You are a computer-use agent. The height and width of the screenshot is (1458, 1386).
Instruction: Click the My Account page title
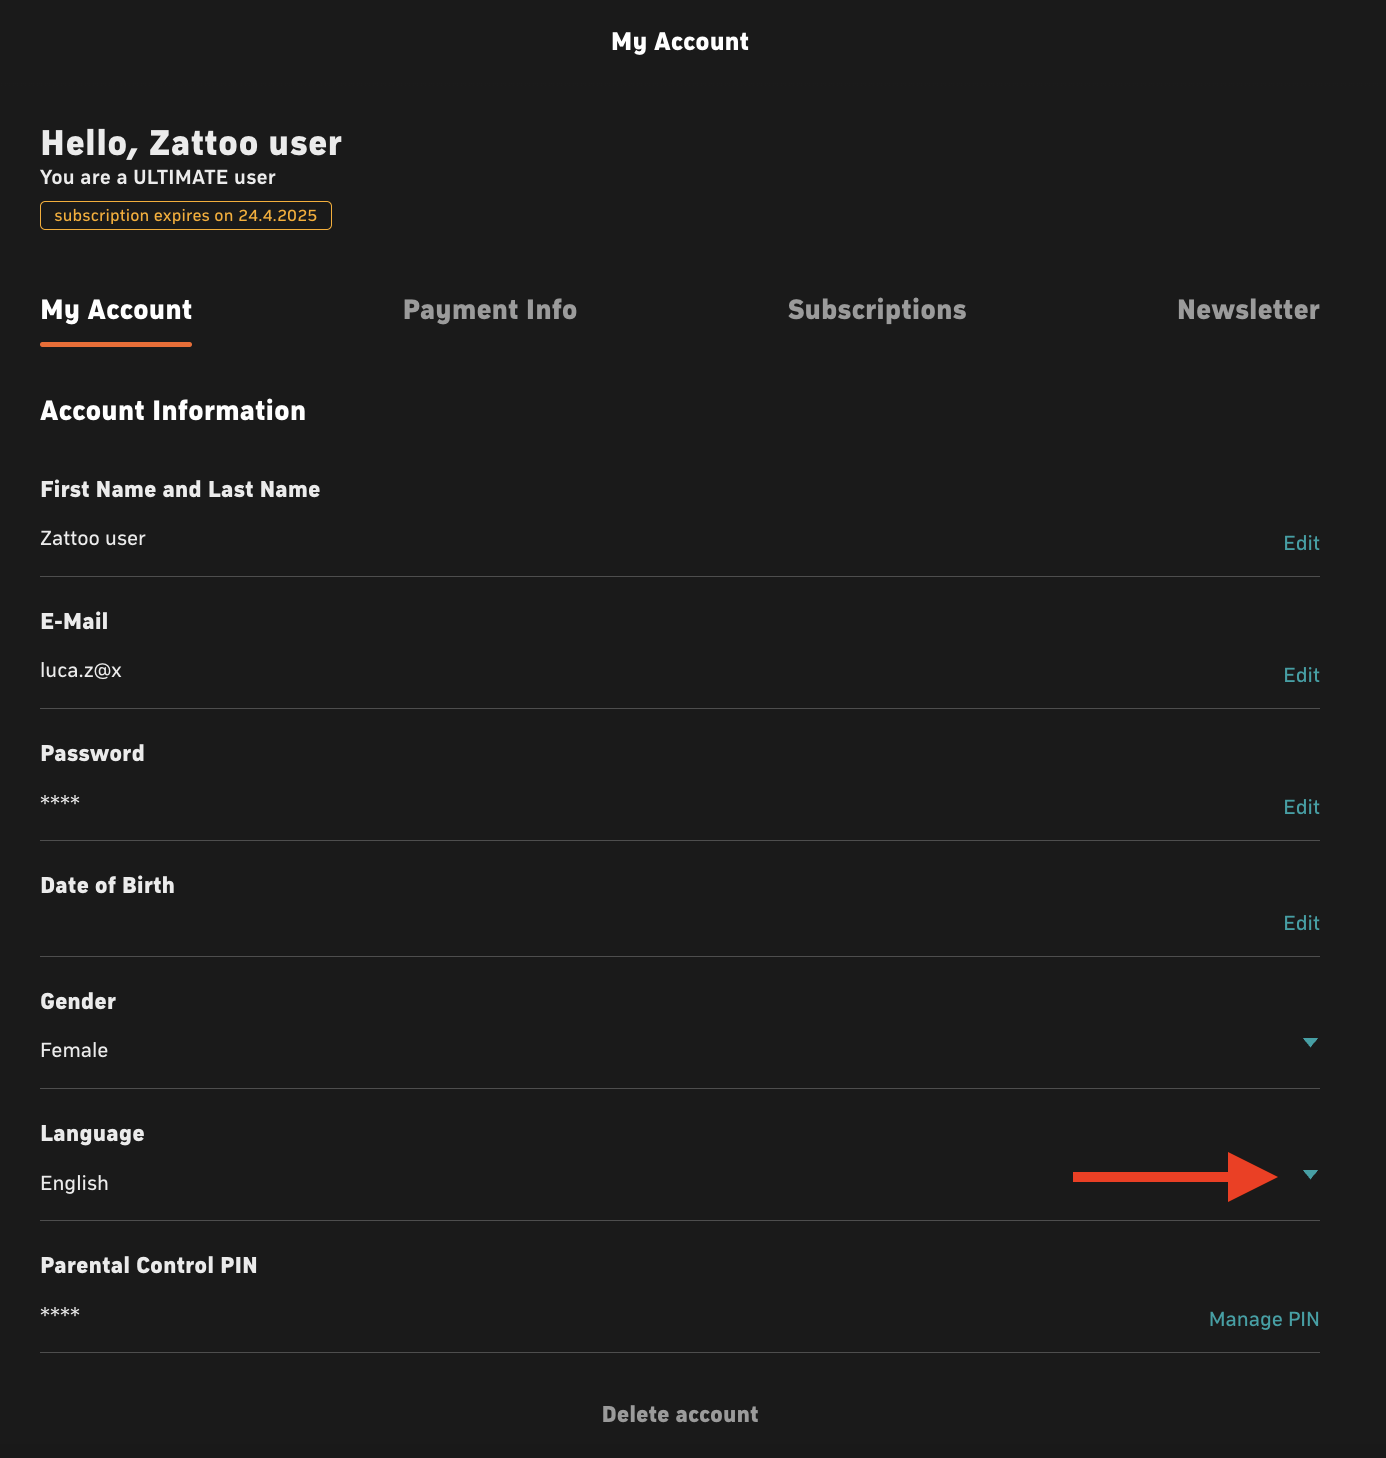click(680, 42)
